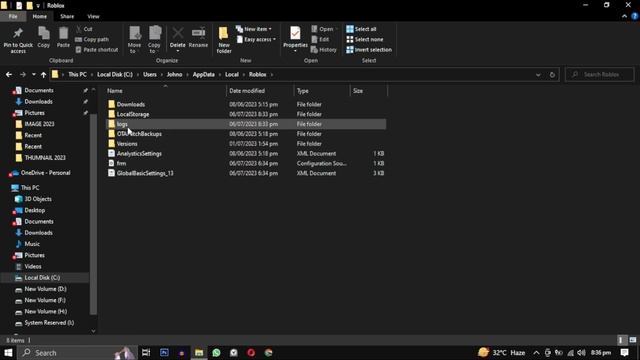Click the Copy ribbon icon
This screenshot has height=360, width=640.
pos(44,33)
